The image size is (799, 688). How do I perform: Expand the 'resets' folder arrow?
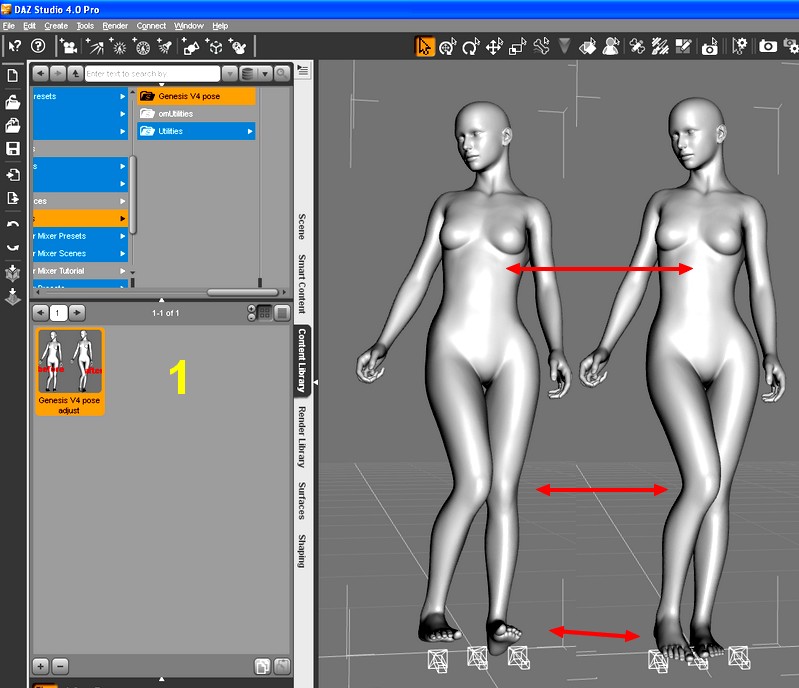pos(122,96)
